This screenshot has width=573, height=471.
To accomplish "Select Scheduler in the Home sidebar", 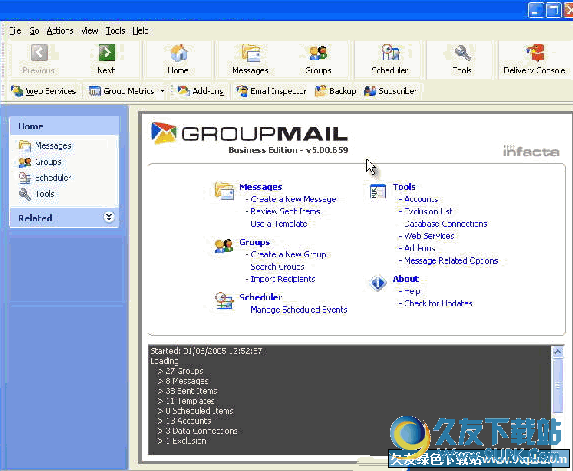I will (x=45, y=178).
